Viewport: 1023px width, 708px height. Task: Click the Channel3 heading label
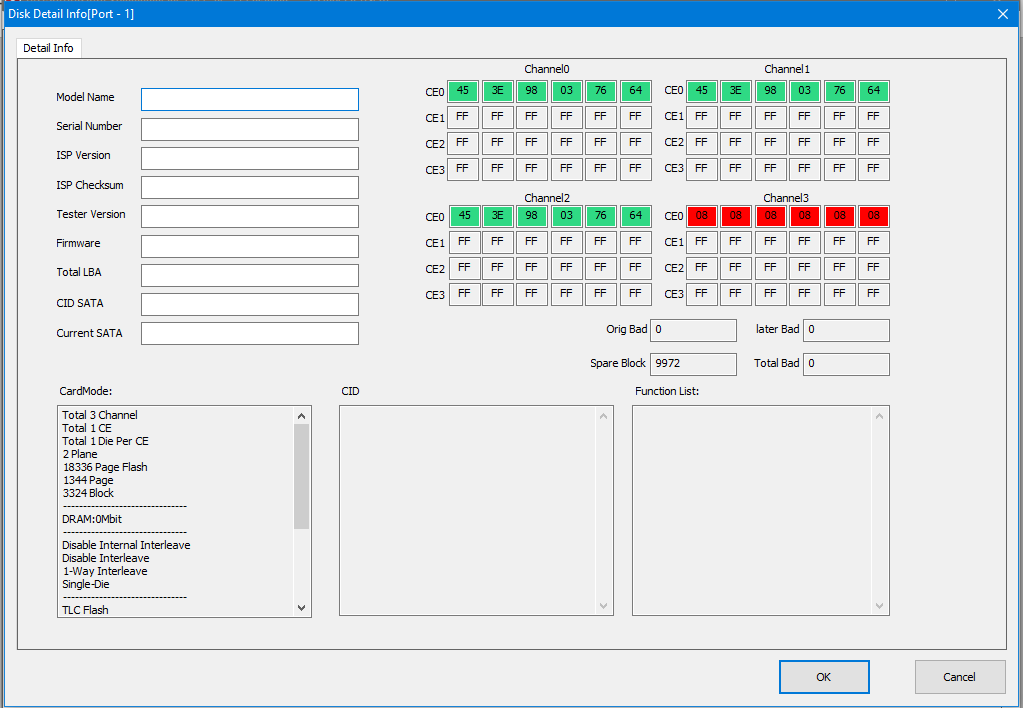click(x=786, y=198)
